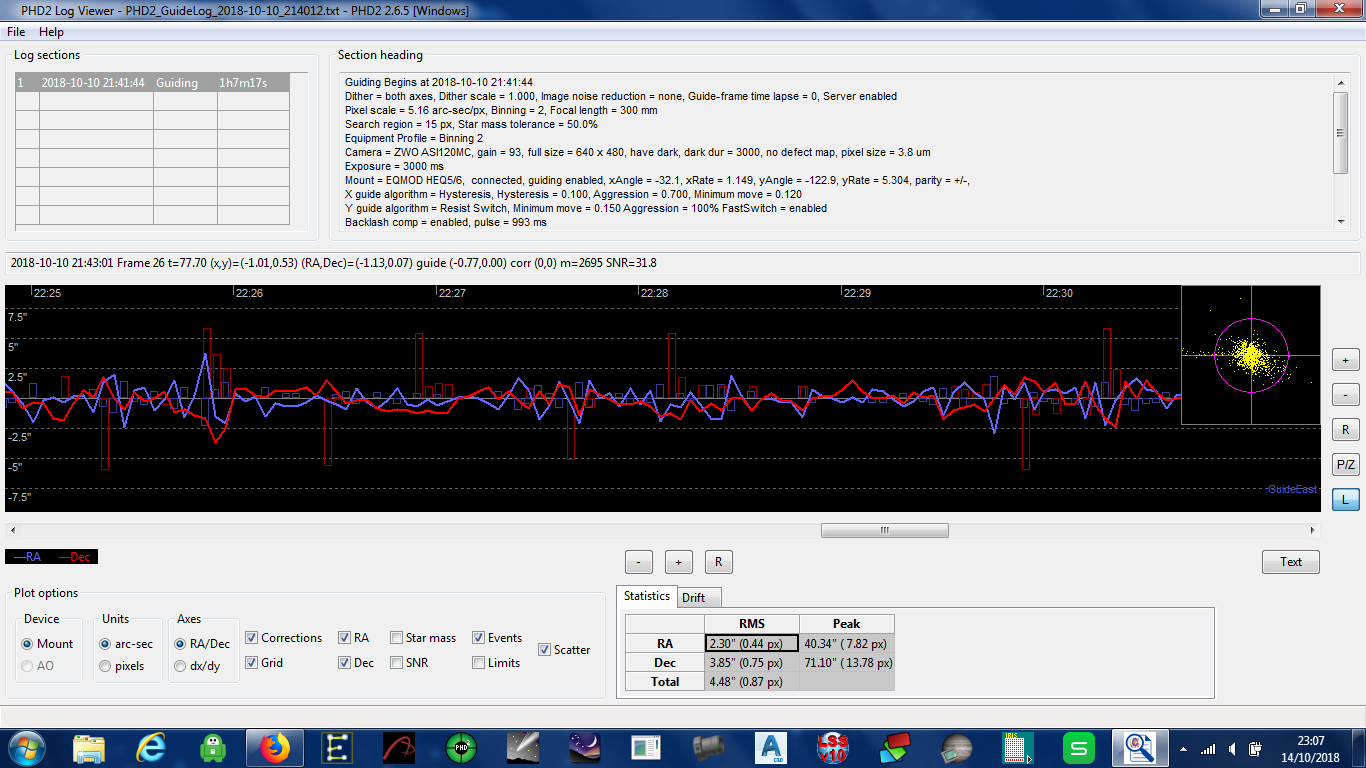The height and width of the screenshot is (768, 1366).
Task: Open EQMOD 'E' taskbar icon
Action: [x=337, y=748]
